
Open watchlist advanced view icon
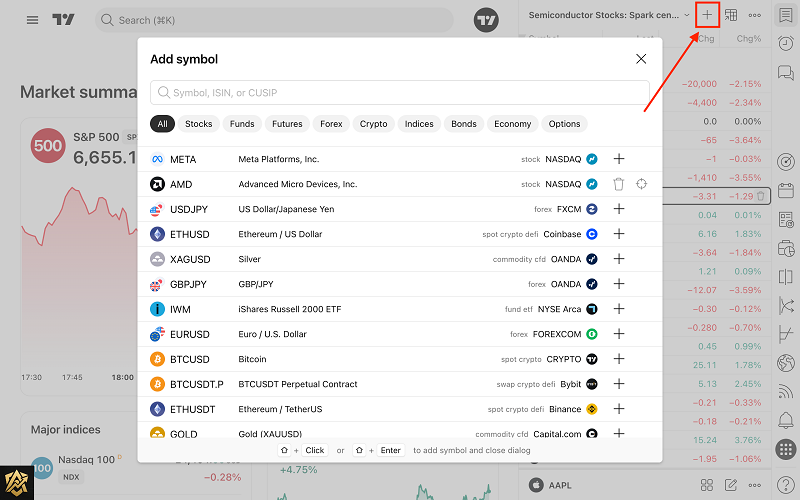(731, 15)
